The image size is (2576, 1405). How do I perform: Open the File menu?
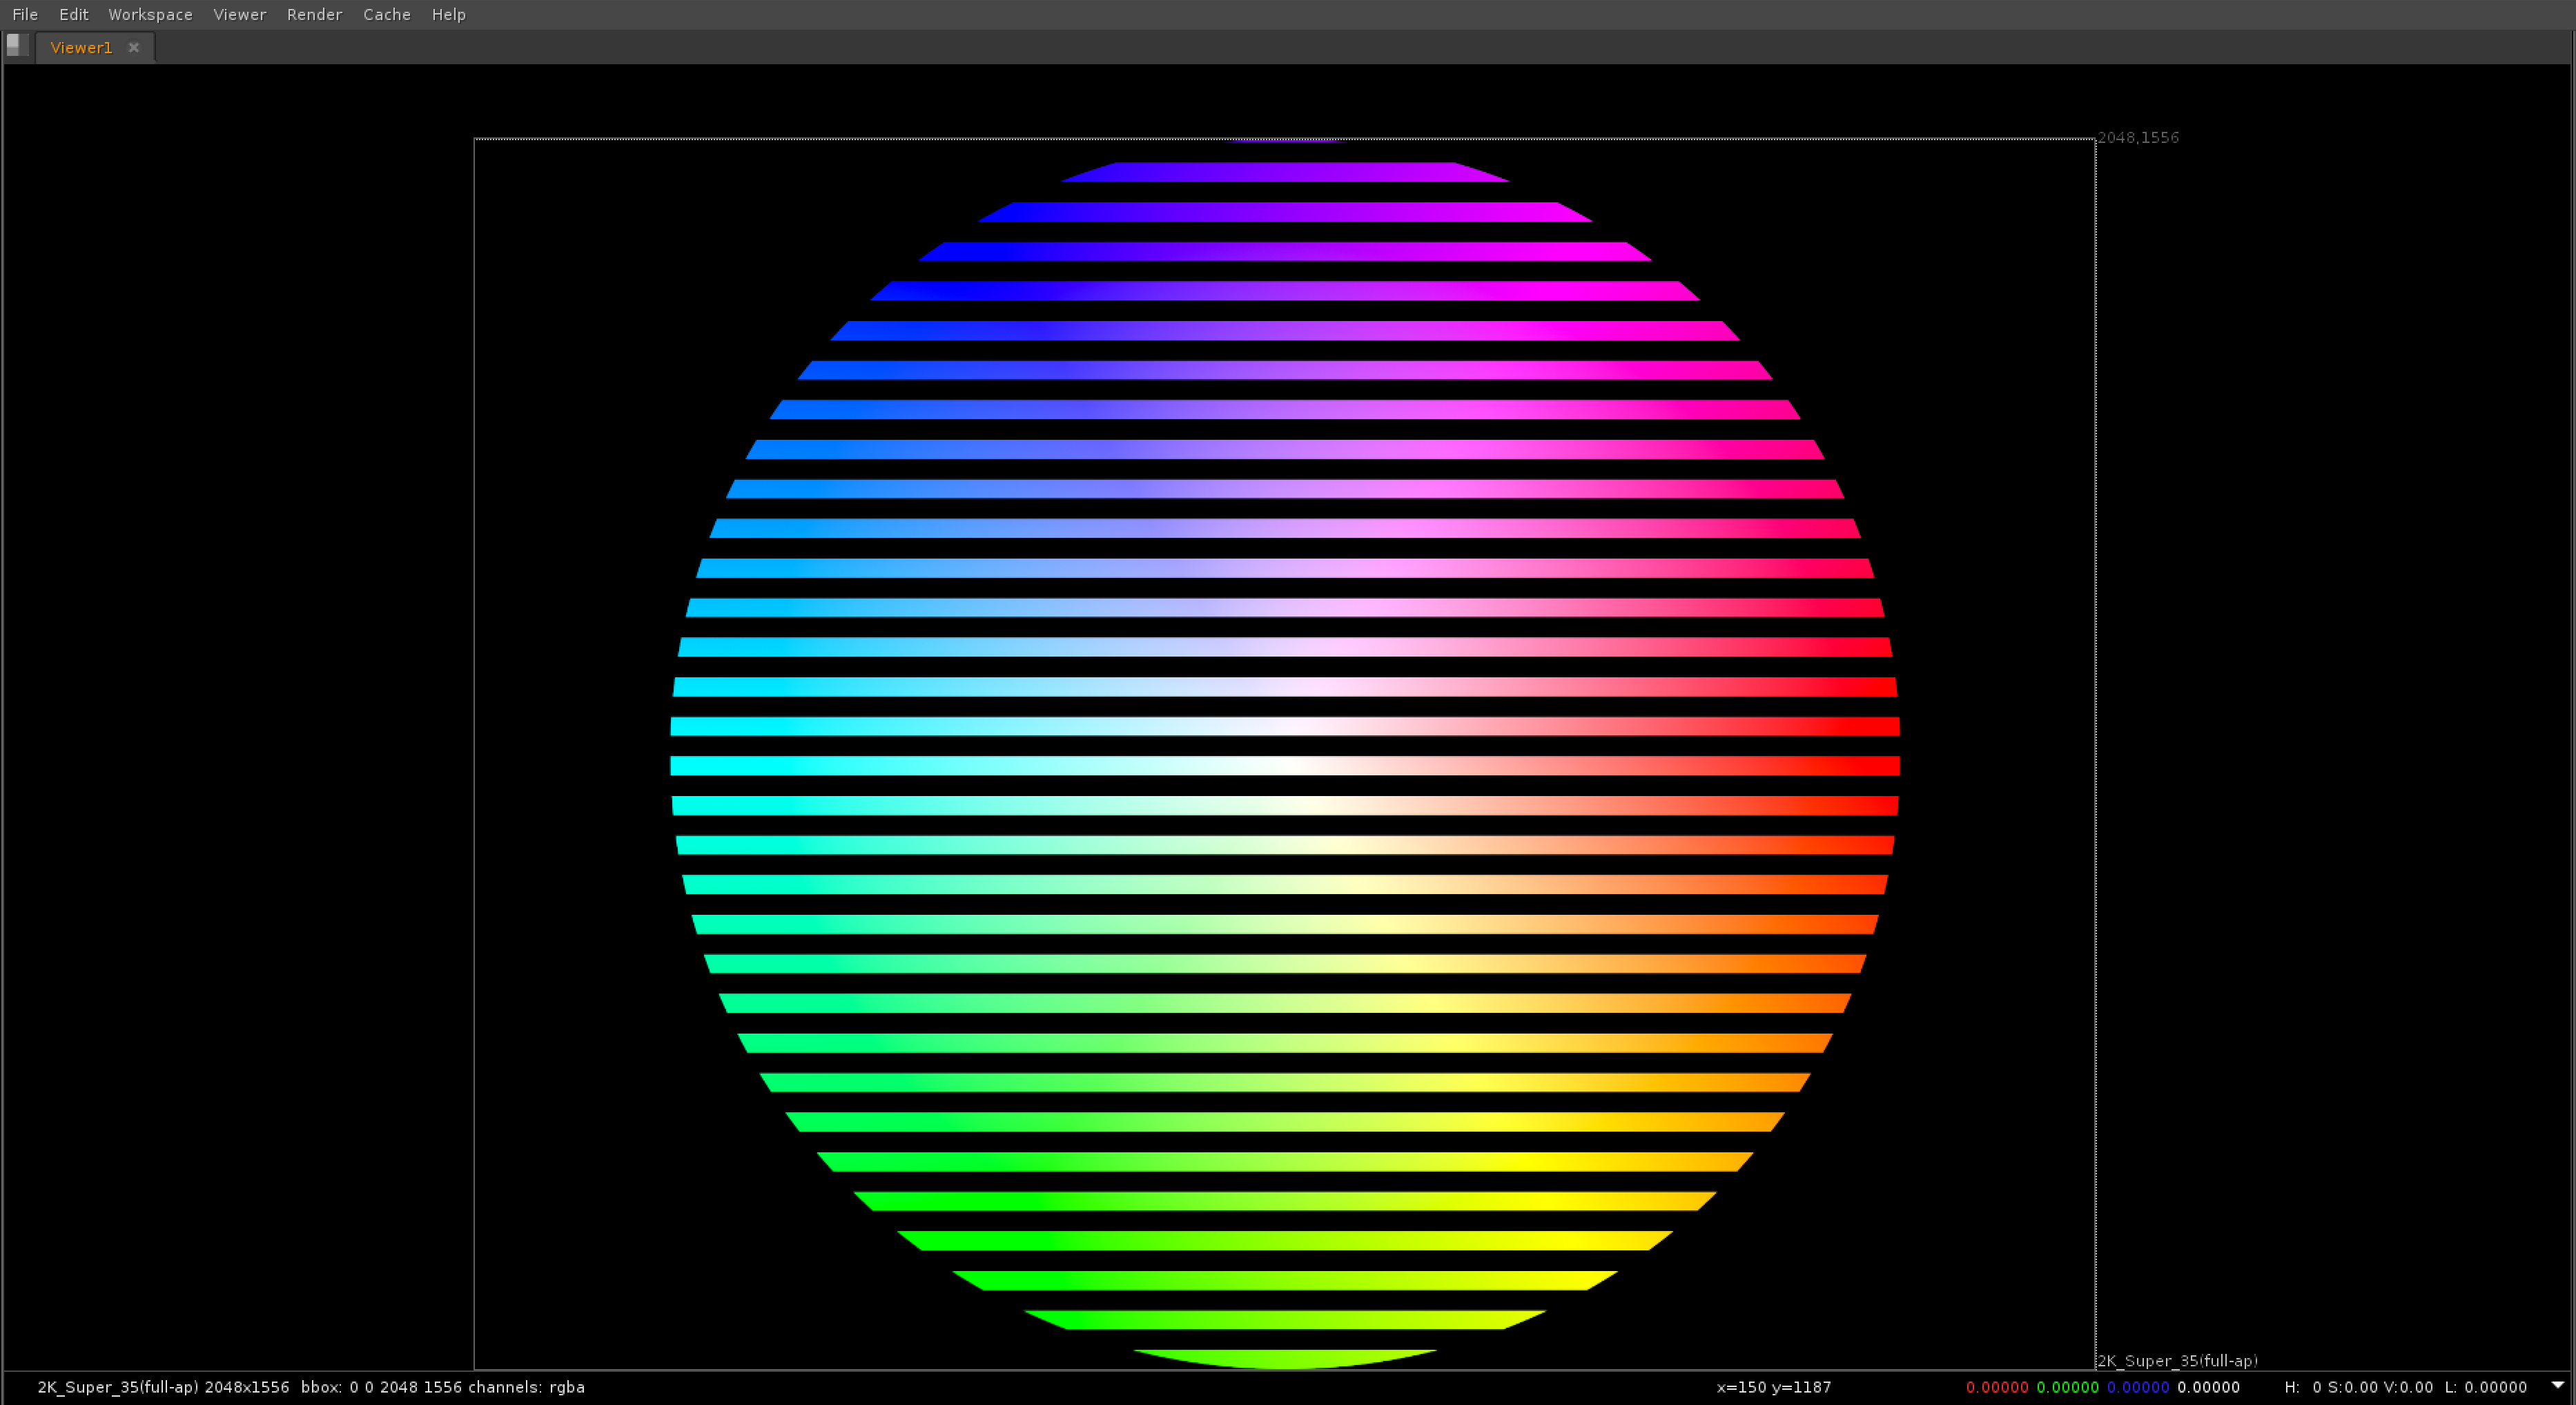coord(25,14)
